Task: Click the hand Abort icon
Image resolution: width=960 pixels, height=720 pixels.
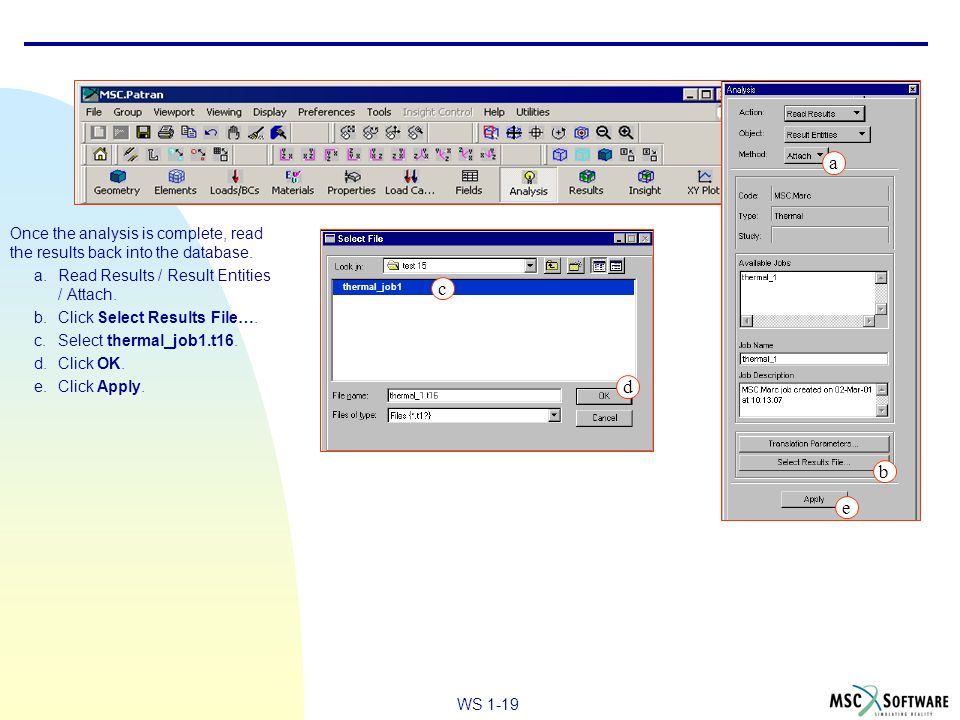Action: (x=233, y=132)
